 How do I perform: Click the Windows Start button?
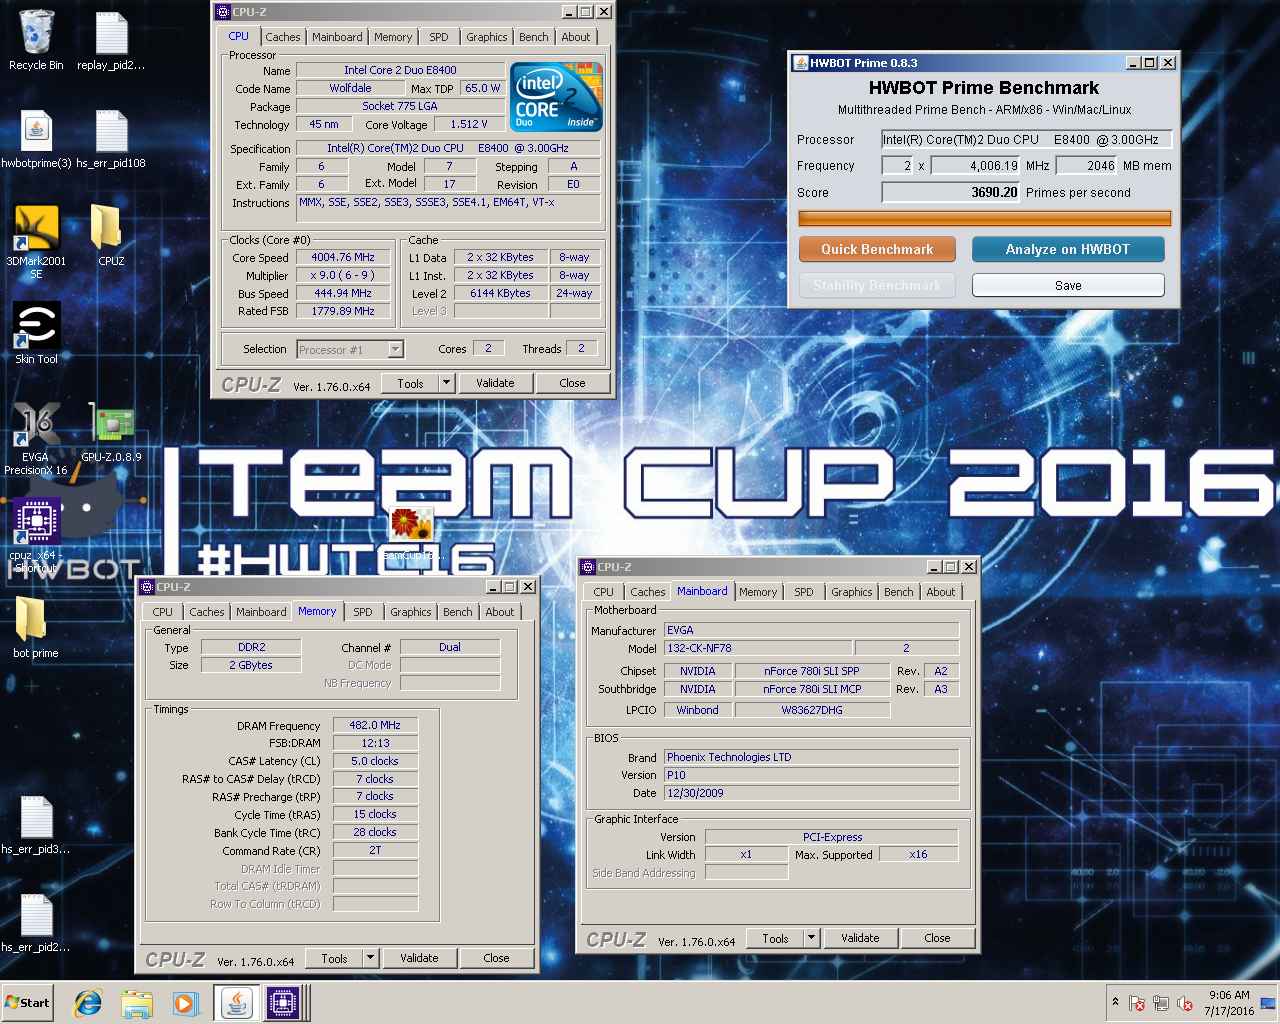28,1003
